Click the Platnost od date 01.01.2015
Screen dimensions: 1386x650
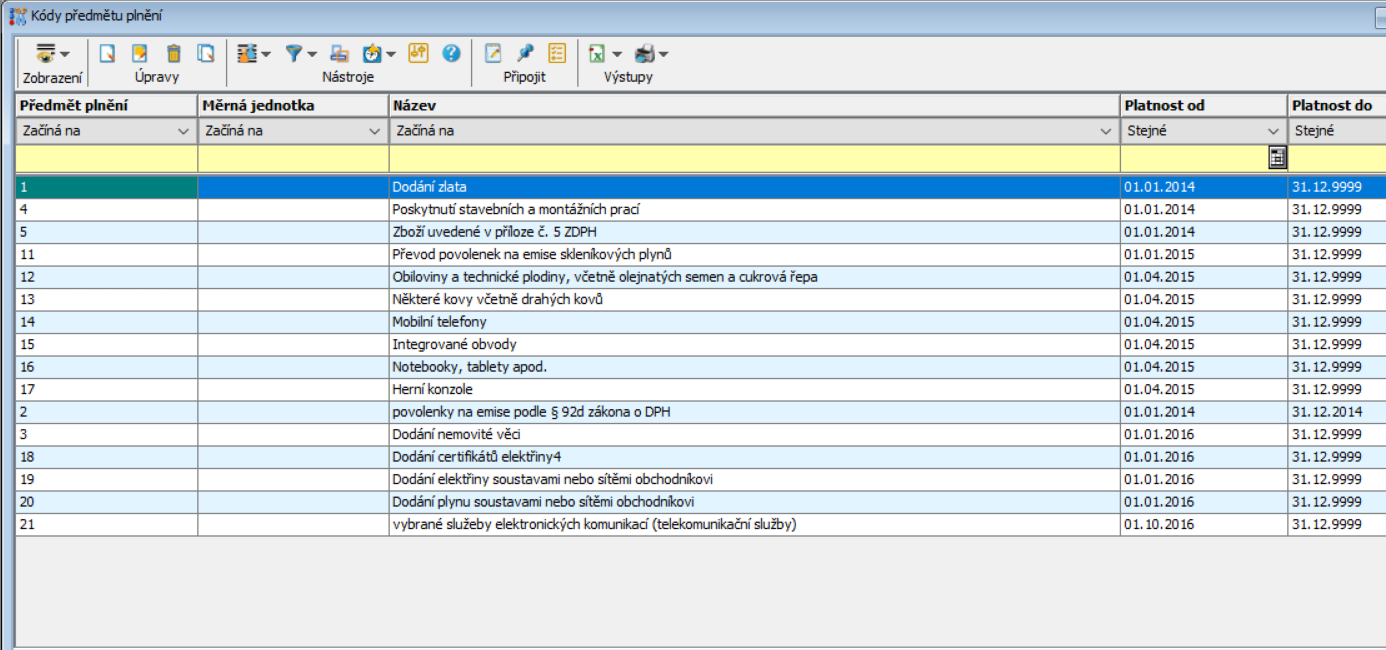tap(1159, 254)
